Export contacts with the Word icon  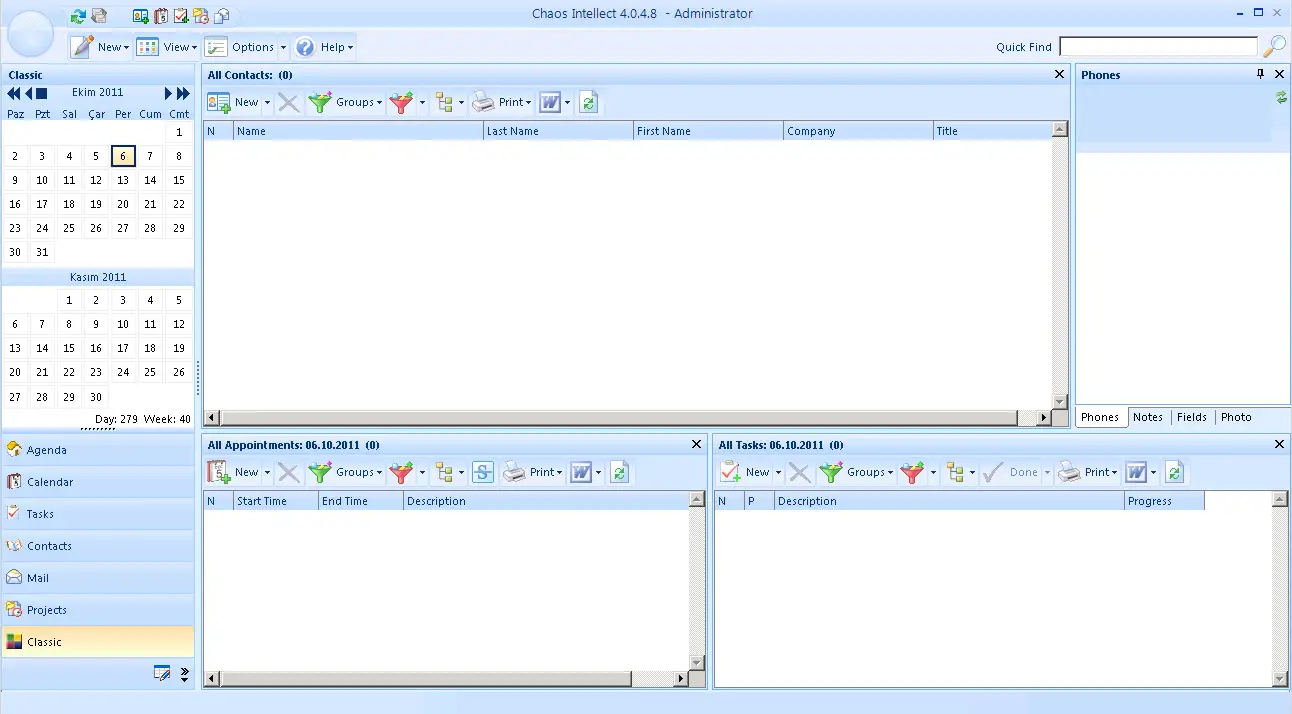pos(550,102)
